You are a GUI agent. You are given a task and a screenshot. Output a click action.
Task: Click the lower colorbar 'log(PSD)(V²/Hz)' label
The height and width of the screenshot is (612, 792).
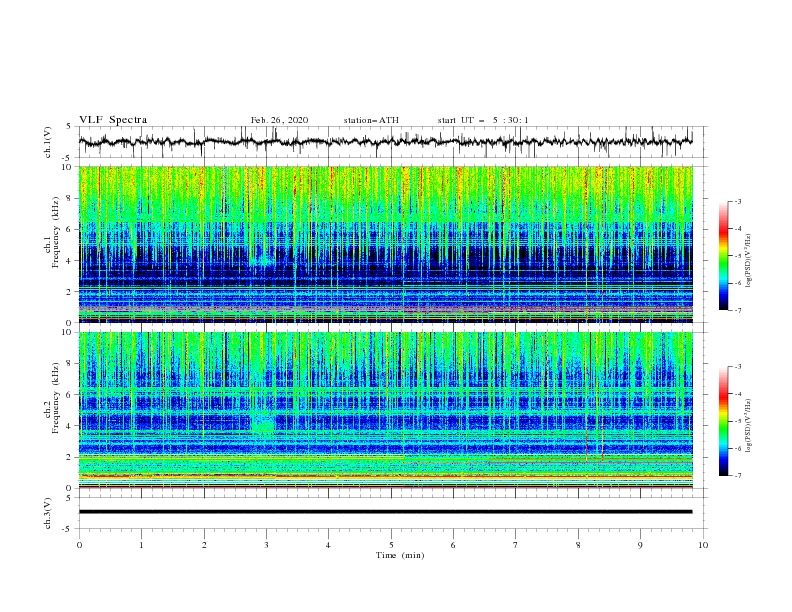pyautogui.click(x=749, y=425)
